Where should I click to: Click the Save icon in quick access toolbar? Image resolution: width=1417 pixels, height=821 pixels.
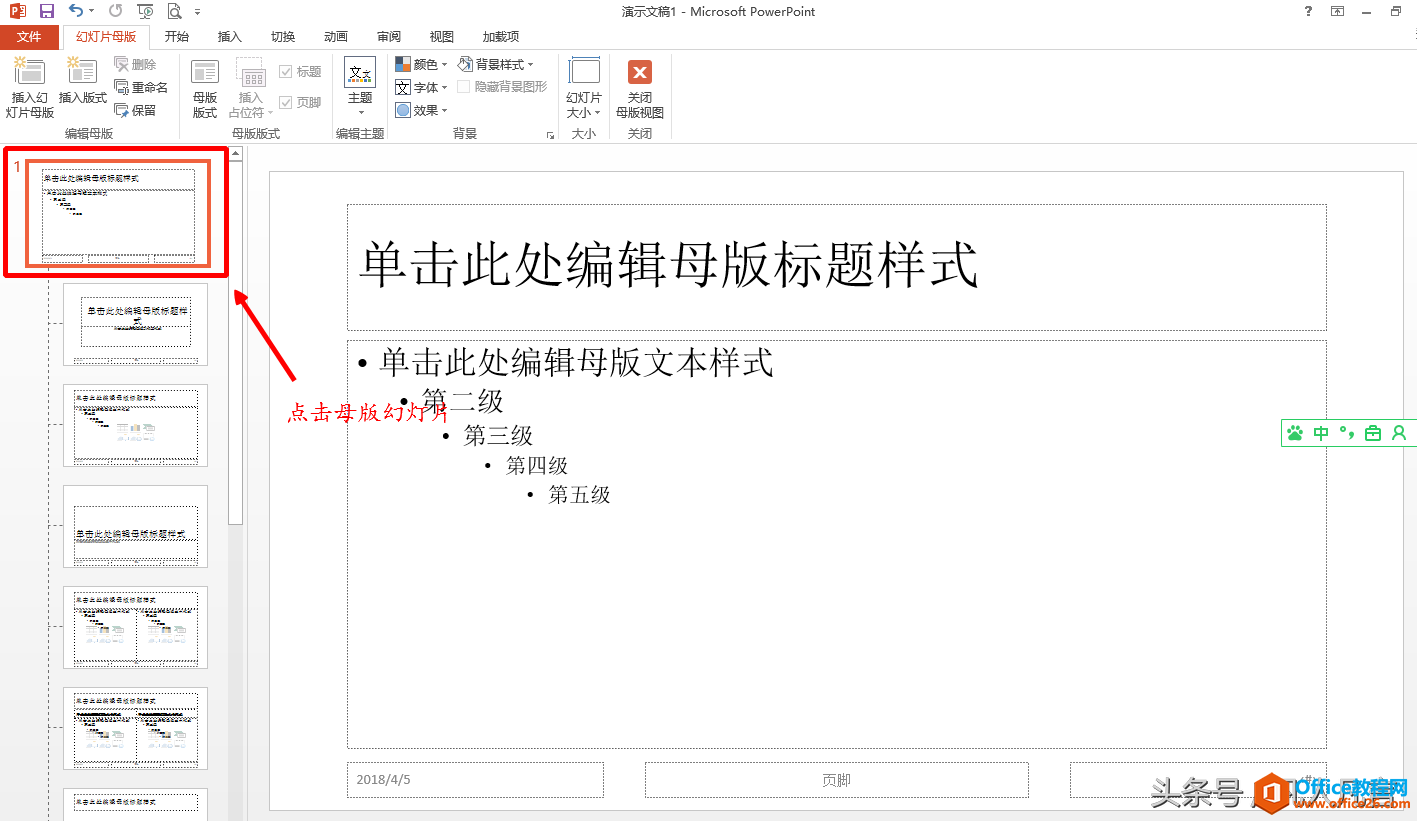45,10
